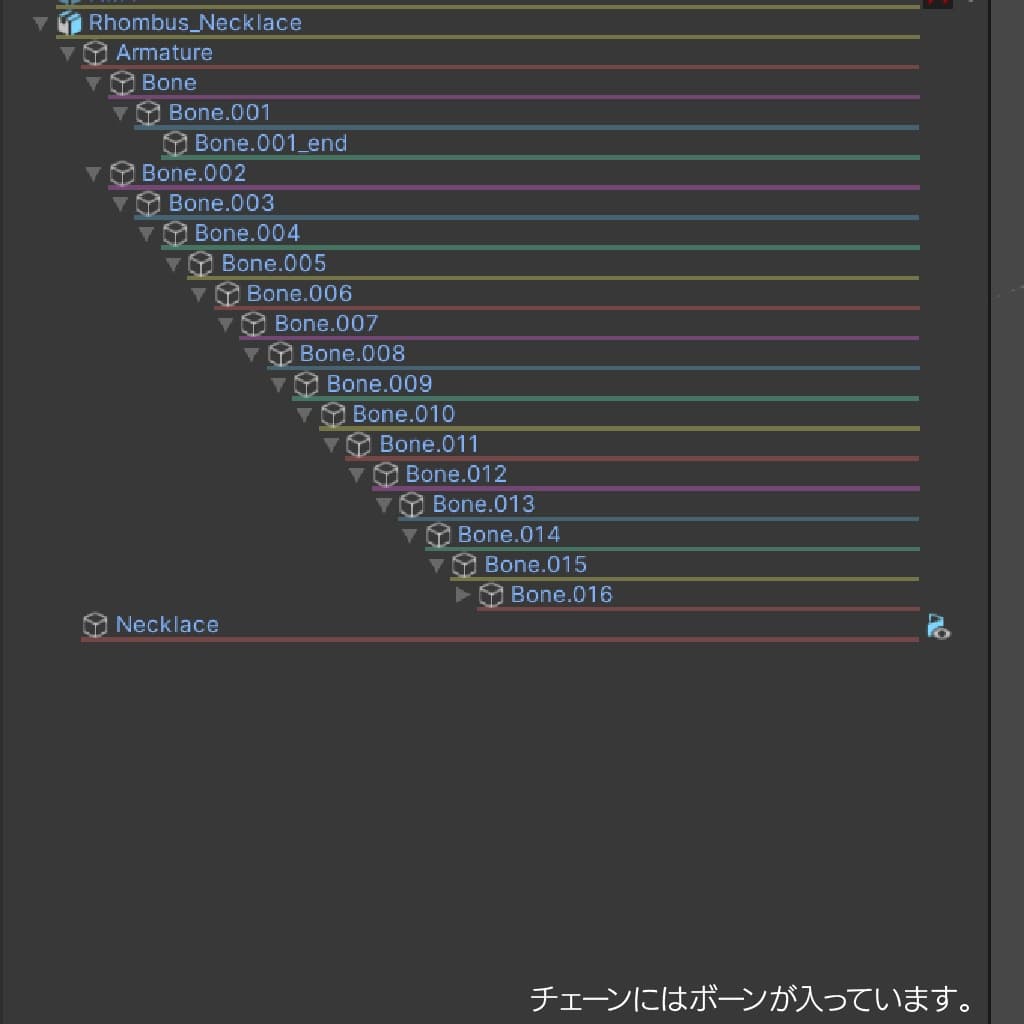1024x1024 pixels.
Task: Click the Armature cube icon
Action: [95, 52]
